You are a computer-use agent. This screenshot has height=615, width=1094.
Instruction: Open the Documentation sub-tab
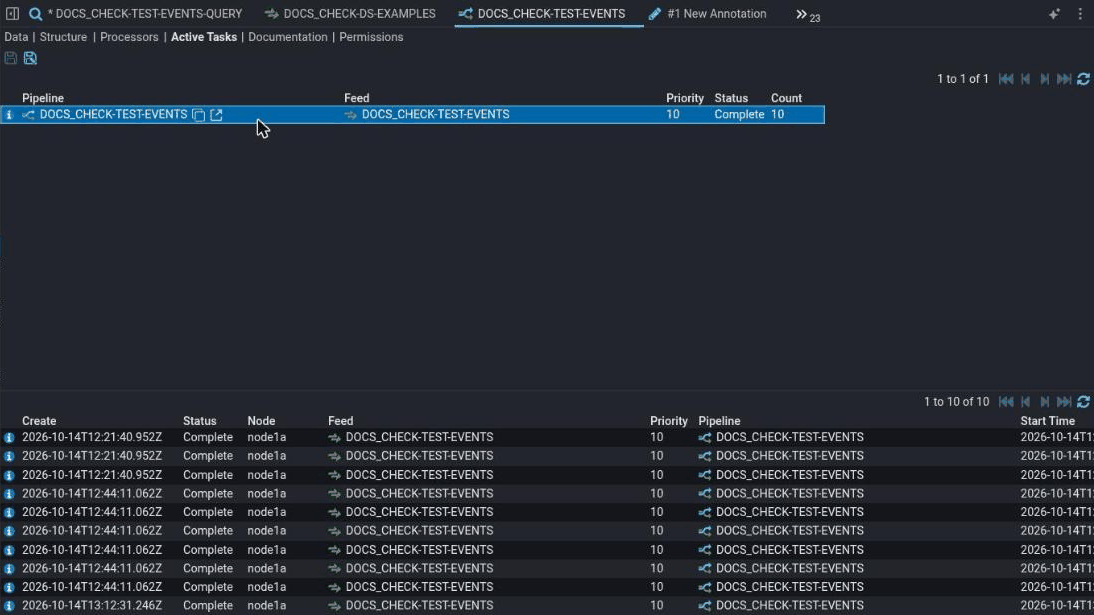point(287,37)
